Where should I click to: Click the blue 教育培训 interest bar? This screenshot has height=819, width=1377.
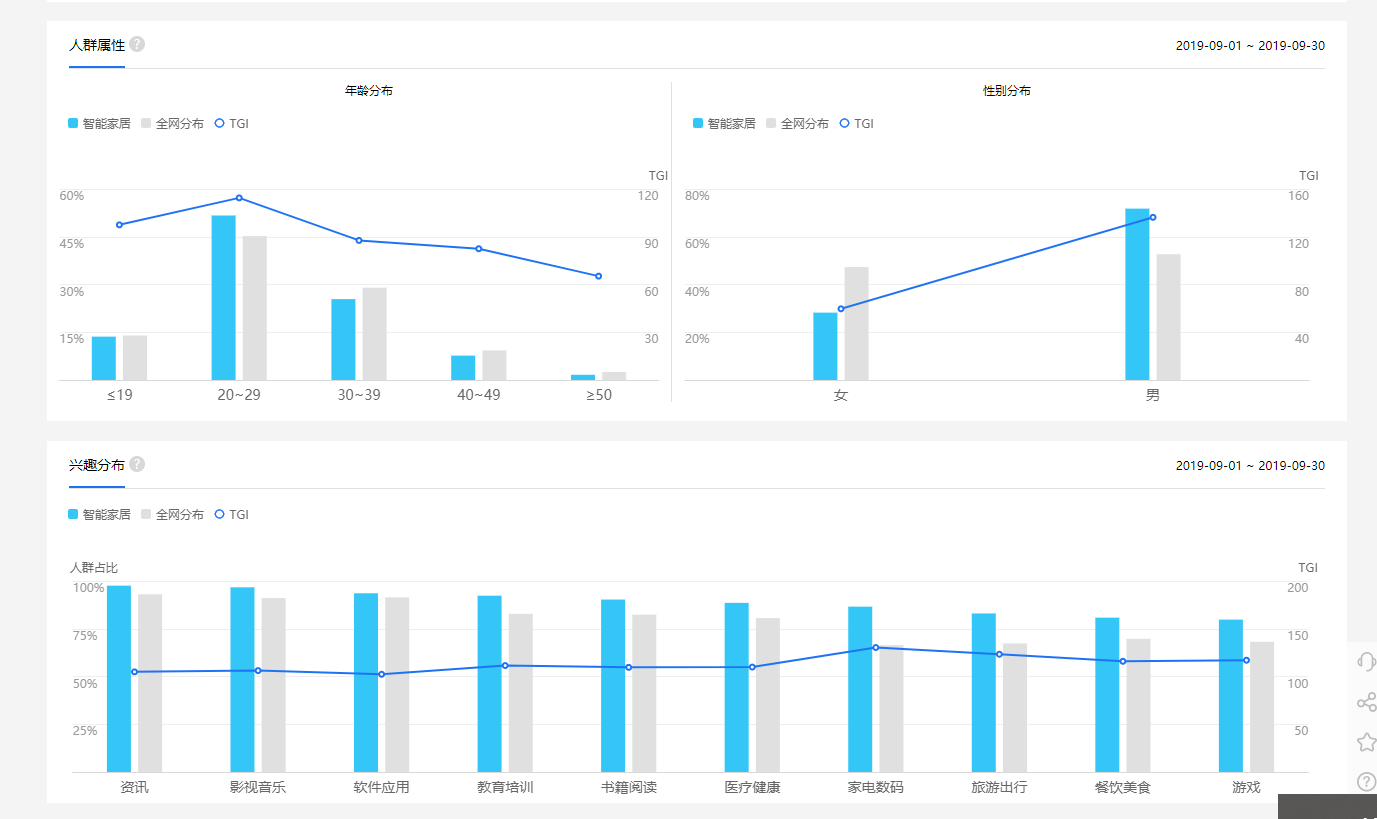pos(489,684)
